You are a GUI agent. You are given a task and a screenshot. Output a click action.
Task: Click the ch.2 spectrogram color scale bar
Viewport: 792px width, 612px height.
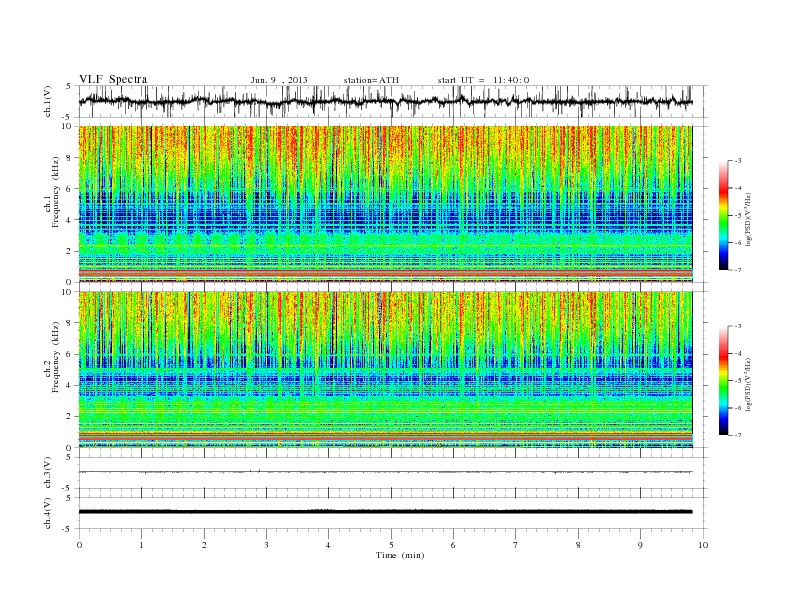[723, 380]
